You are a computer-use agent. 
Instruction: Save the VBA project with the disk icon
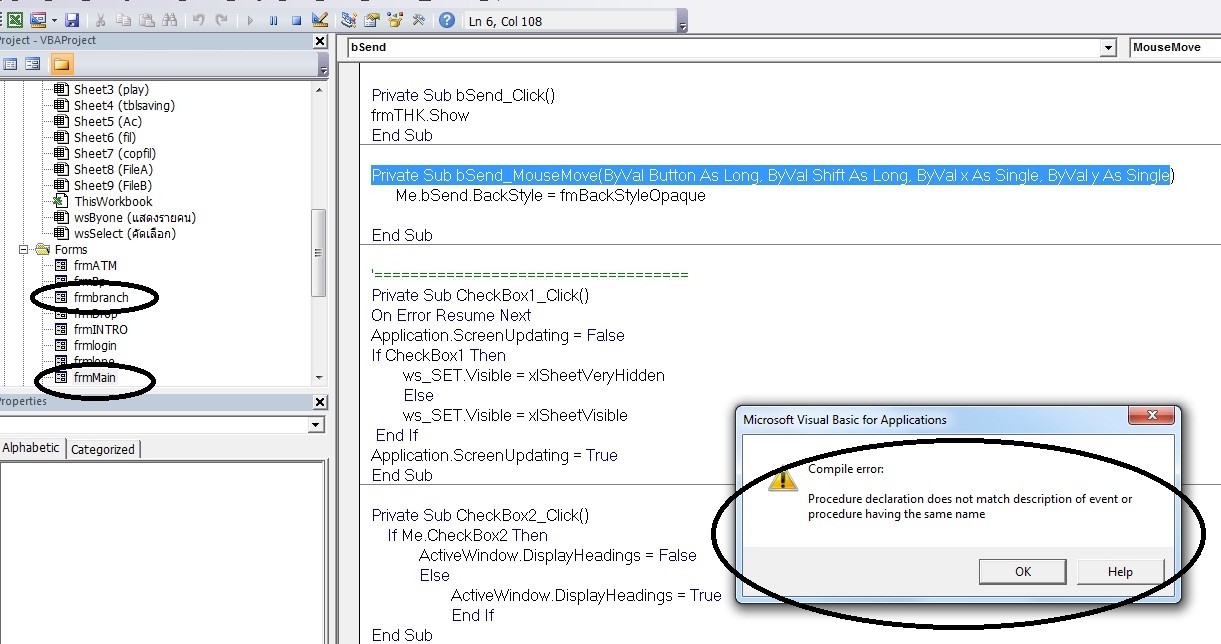coord(72,20)
